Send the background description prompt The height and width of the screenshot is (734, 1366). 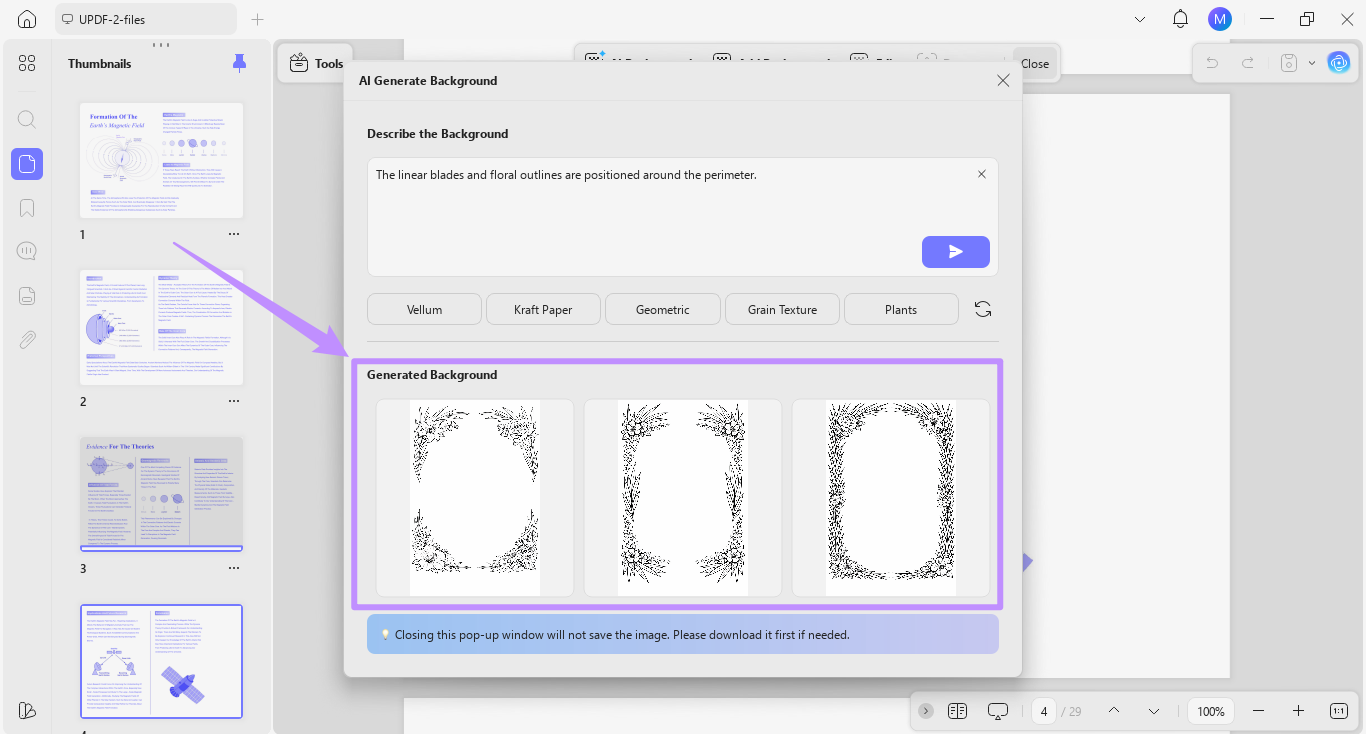coord(955,252)
